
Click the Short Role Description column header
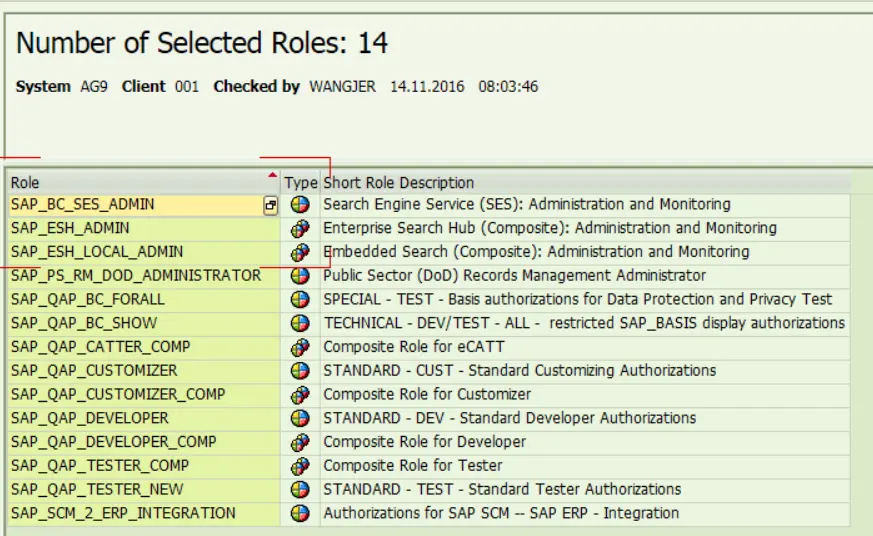click(x=399, y=183)
